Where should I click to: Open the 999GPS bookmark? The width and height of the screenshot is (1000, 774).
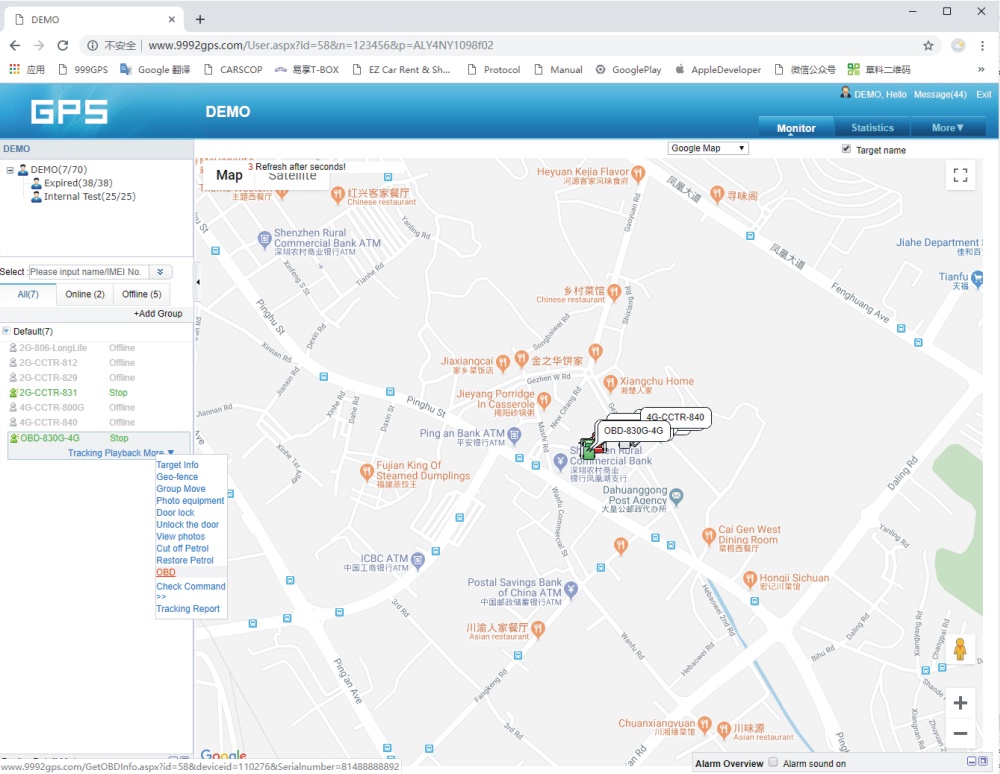pyautogui.click(x=83, y=69)
